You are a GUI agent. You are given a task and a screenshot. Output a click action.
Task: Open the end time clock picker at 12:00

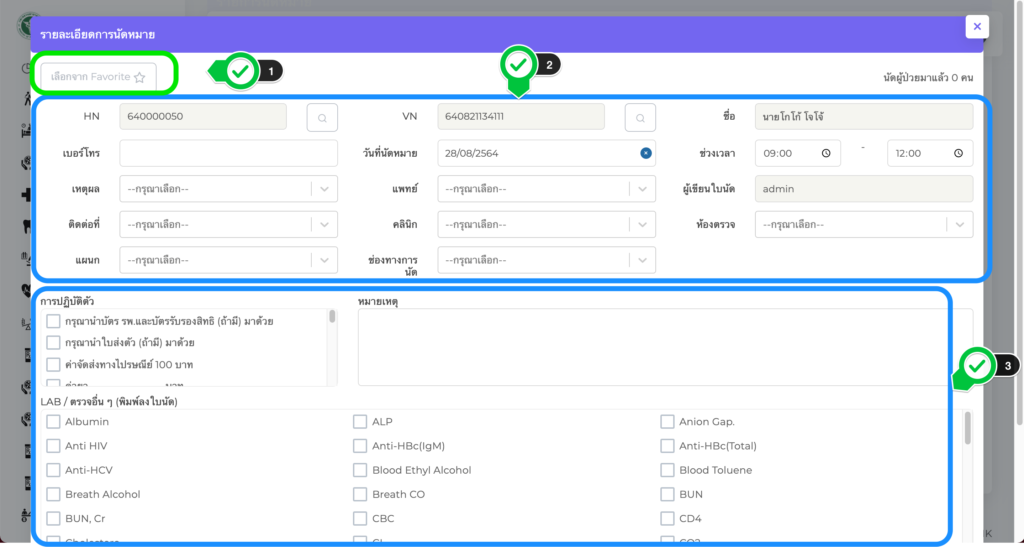point(957,153)
